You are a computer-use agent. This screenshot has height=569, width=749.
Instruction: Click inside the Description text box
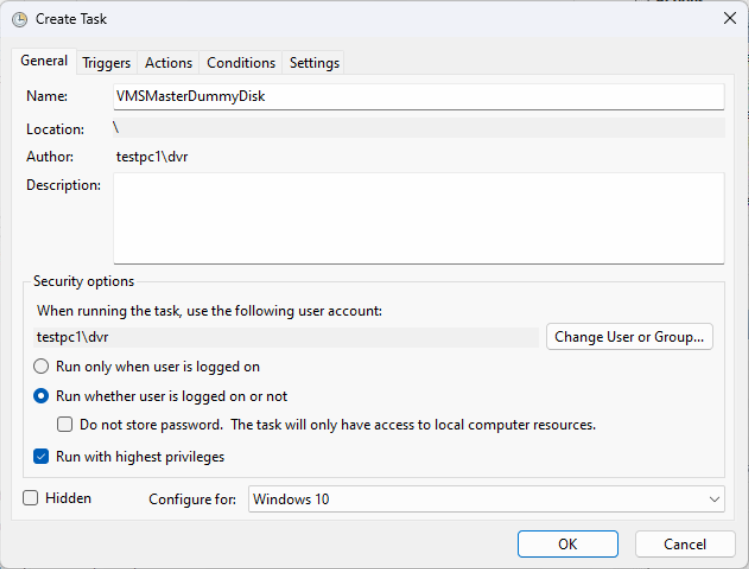click(418, 217)
